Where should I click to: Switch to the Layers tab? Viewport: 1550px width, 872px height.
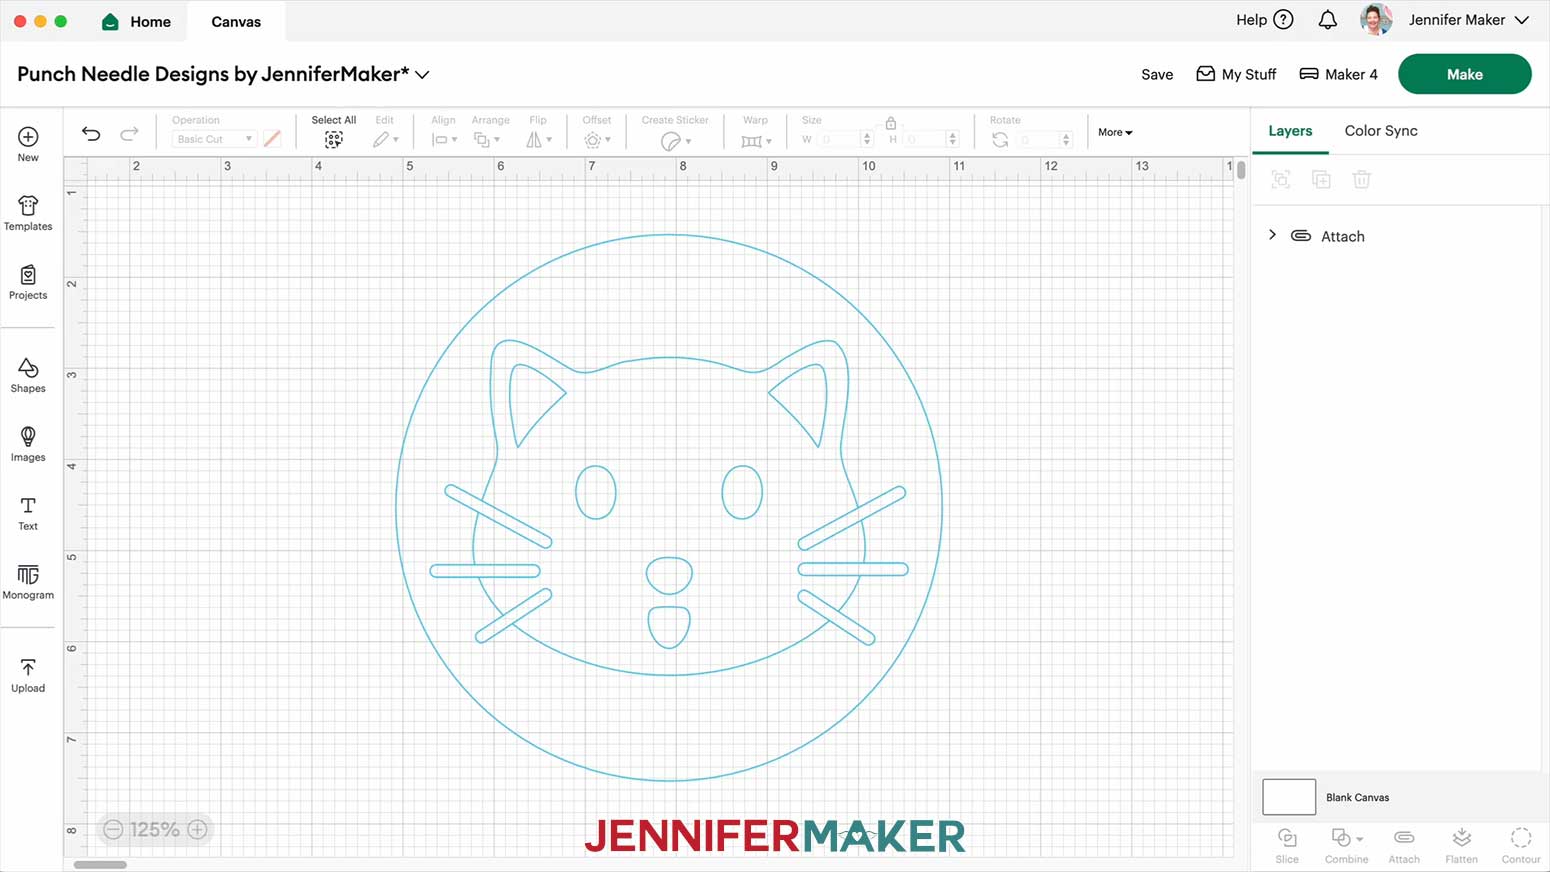pos(1290,131)
